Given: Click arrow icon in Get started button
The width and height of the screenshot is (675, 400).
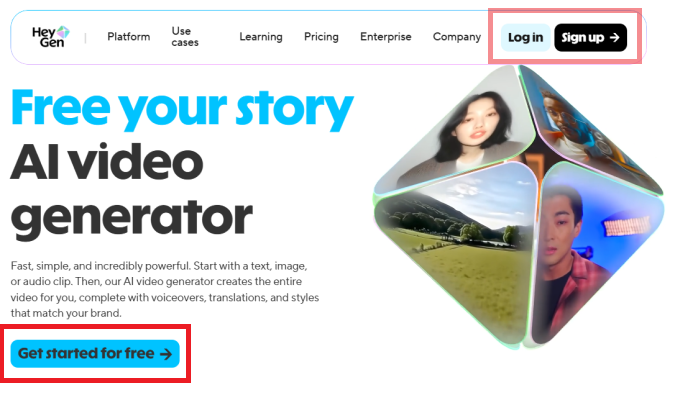Looking at the screenshot, I should coord(166,354).
